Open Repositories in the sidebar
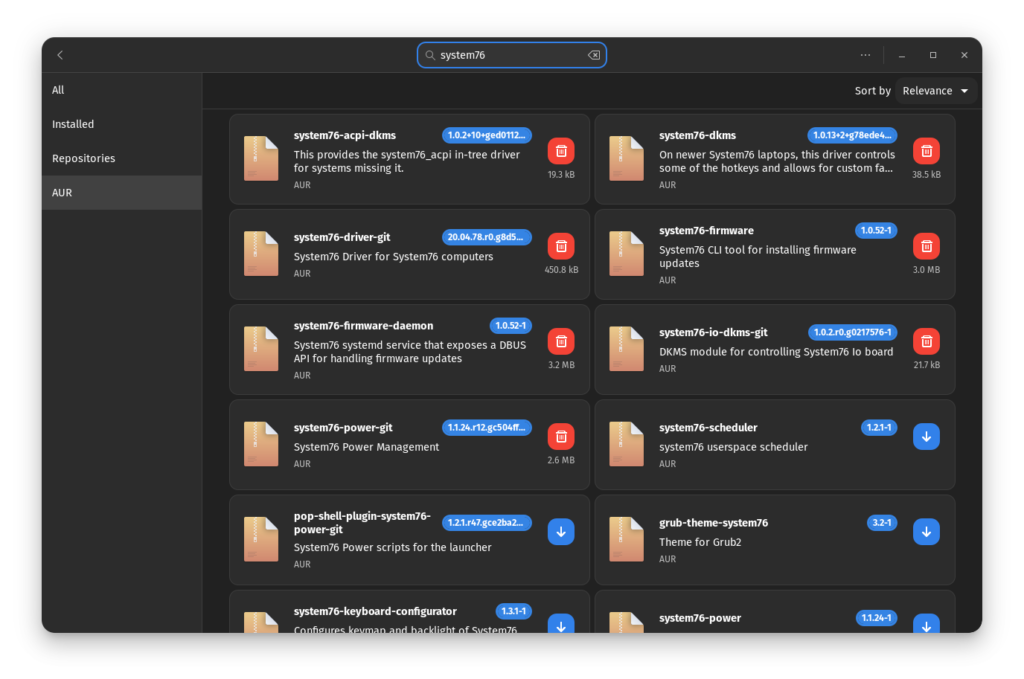Image resolution: width=1024 pixels, height=679 pixels. 83,158
